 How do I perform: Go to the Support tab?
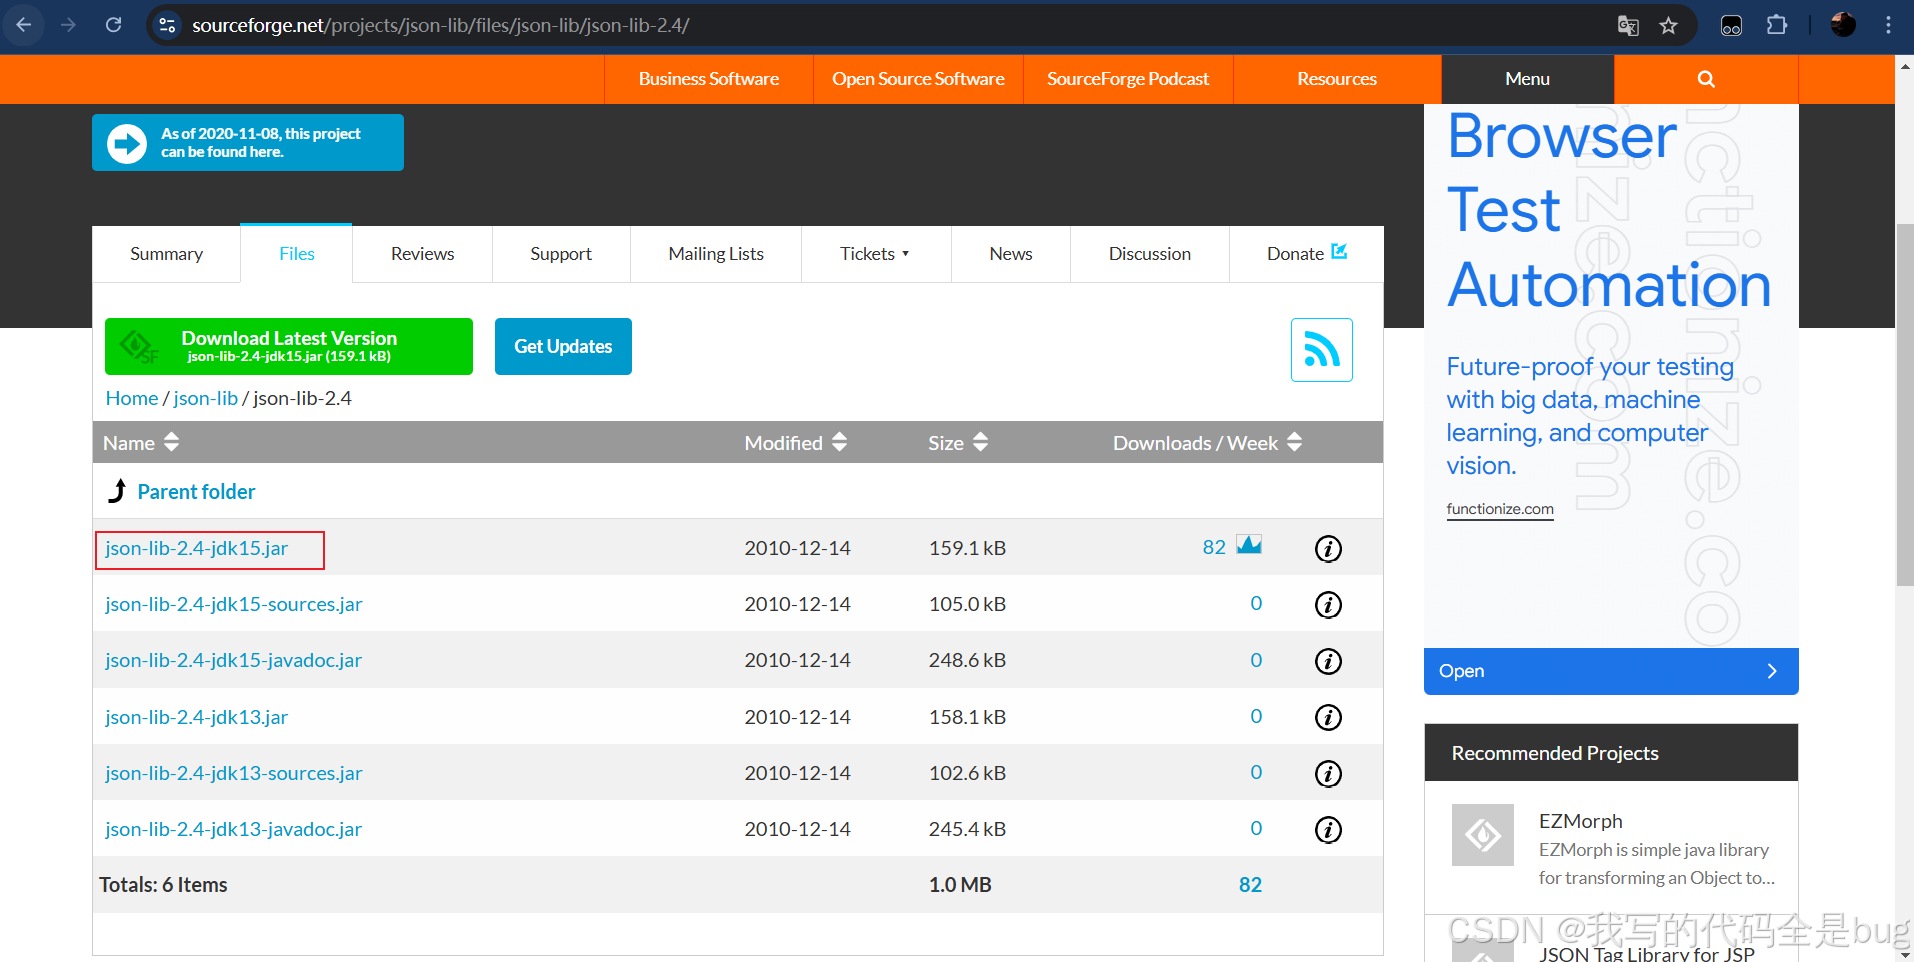[x=561, y=254]
